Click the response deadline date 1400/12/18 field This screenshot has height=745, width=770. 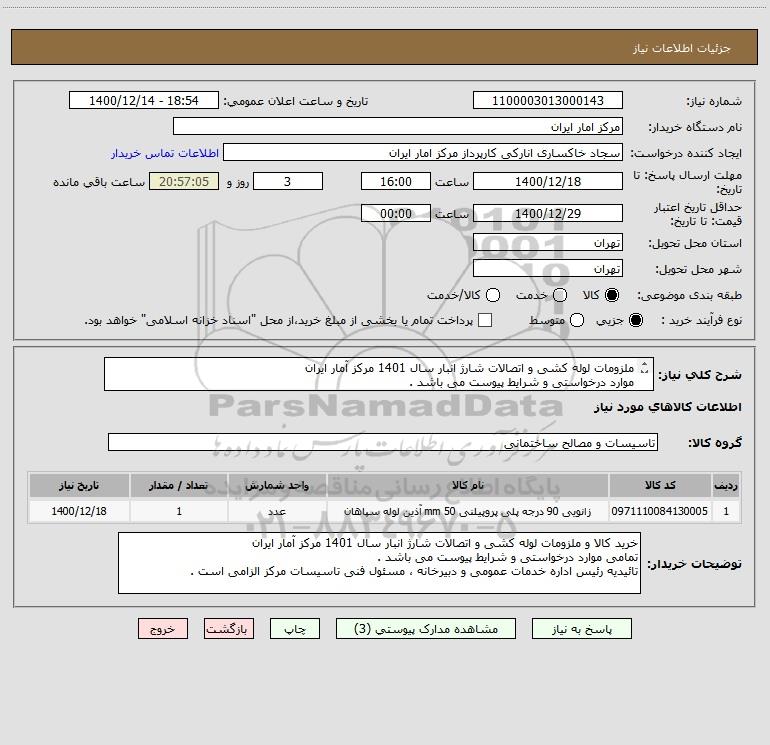point(548,182)
